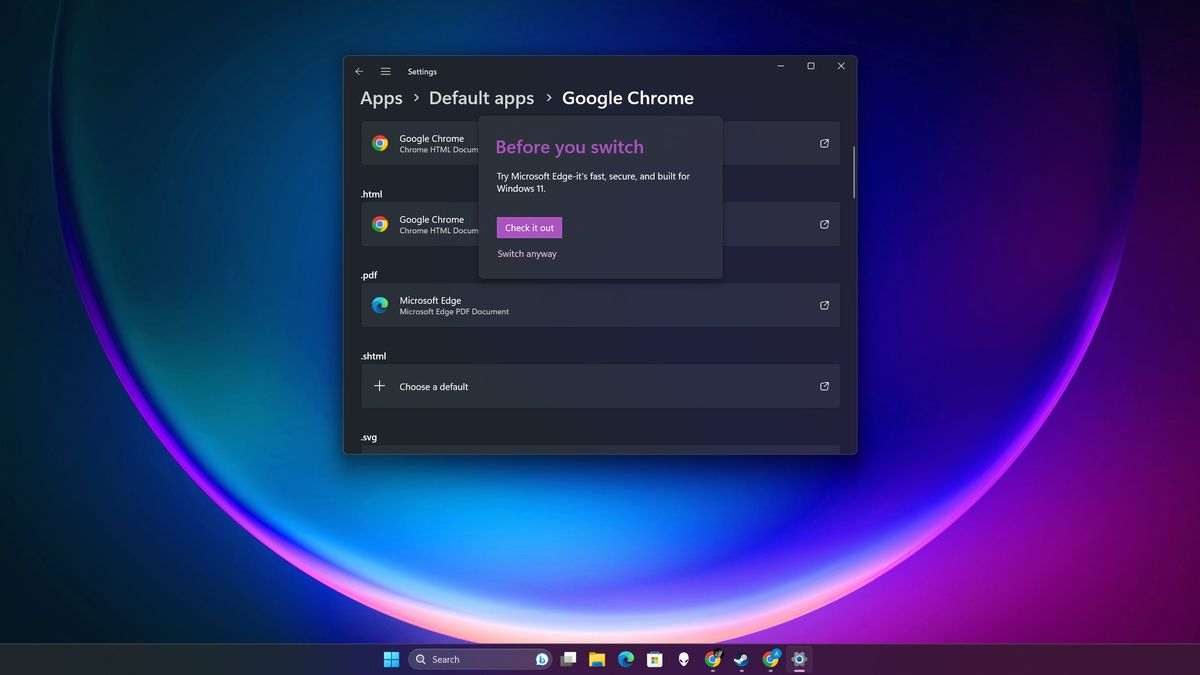The width and height of the screenshot is (1200, 675).
Task: Click the external link icon on the Microsoft Edge PDF row
Action: coord(823,305)
